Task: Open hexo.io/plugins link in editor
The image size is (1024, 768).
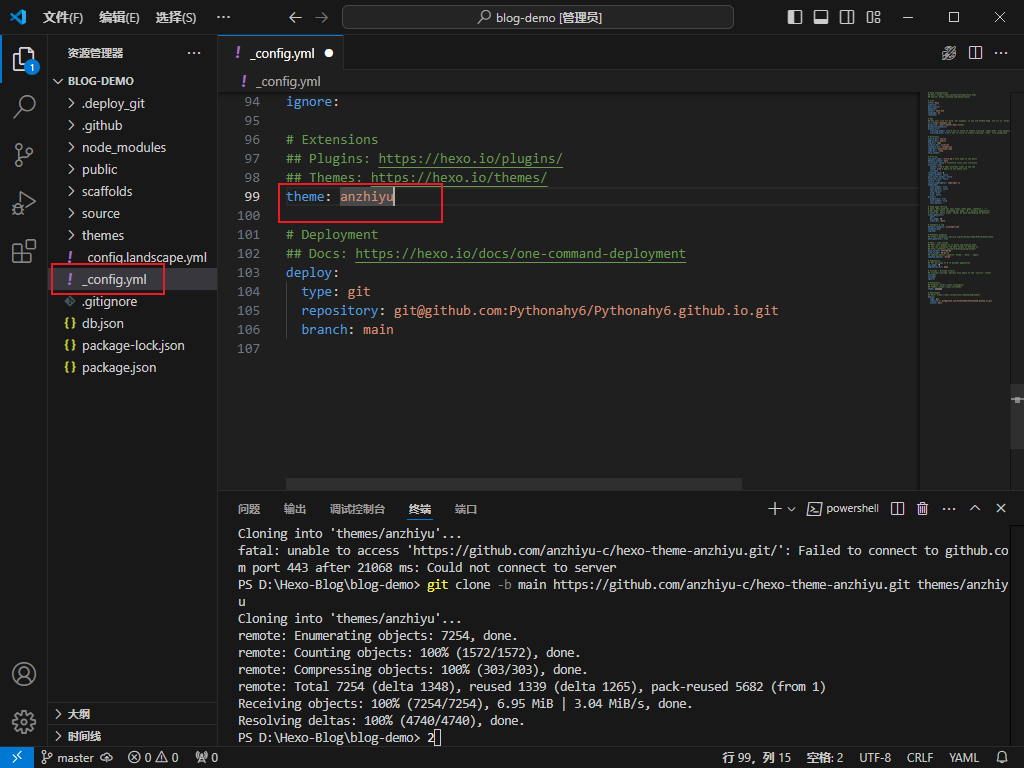Action: coord(470,159)
